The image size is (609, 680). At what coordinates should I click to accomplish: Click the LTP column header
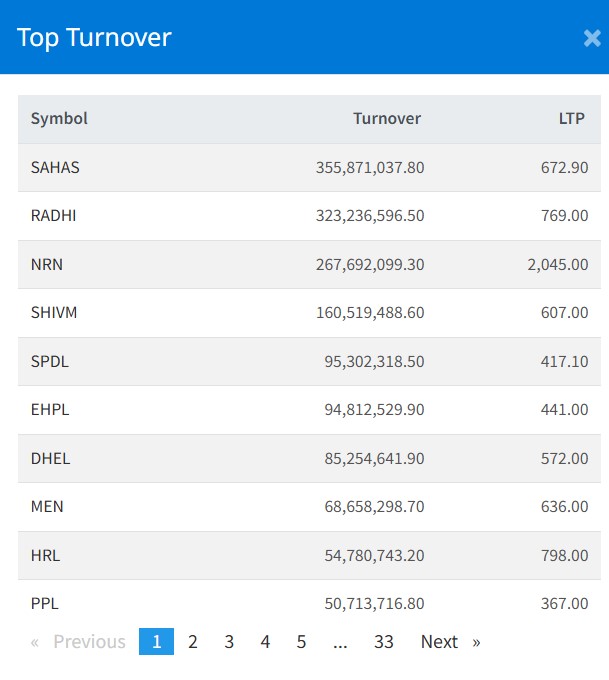[x=572, y=119]
